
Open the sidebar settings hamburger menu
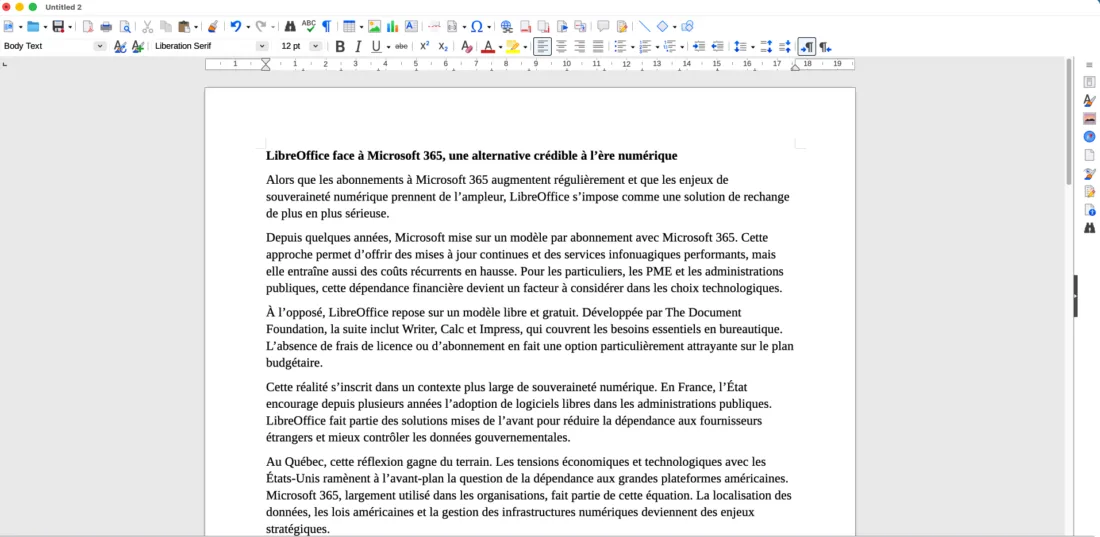(1089, 64)
